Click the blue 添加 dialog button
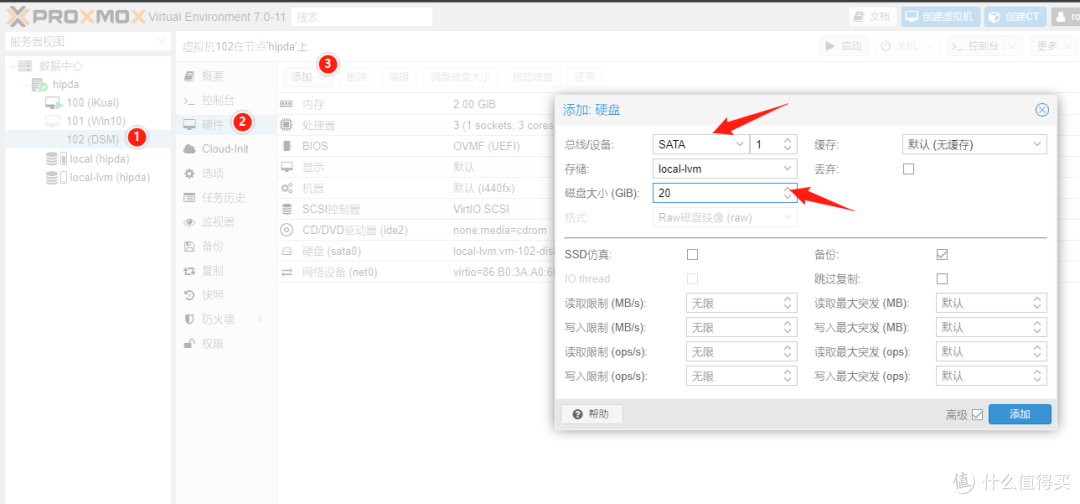1080x504 pixels. (1019, 414)
